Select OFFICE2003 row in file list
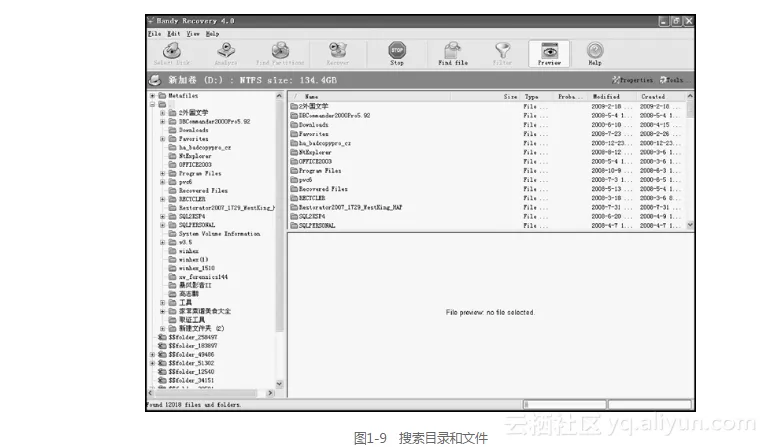The height and width of the screenshot is (447, 767). tap(487, 161)
